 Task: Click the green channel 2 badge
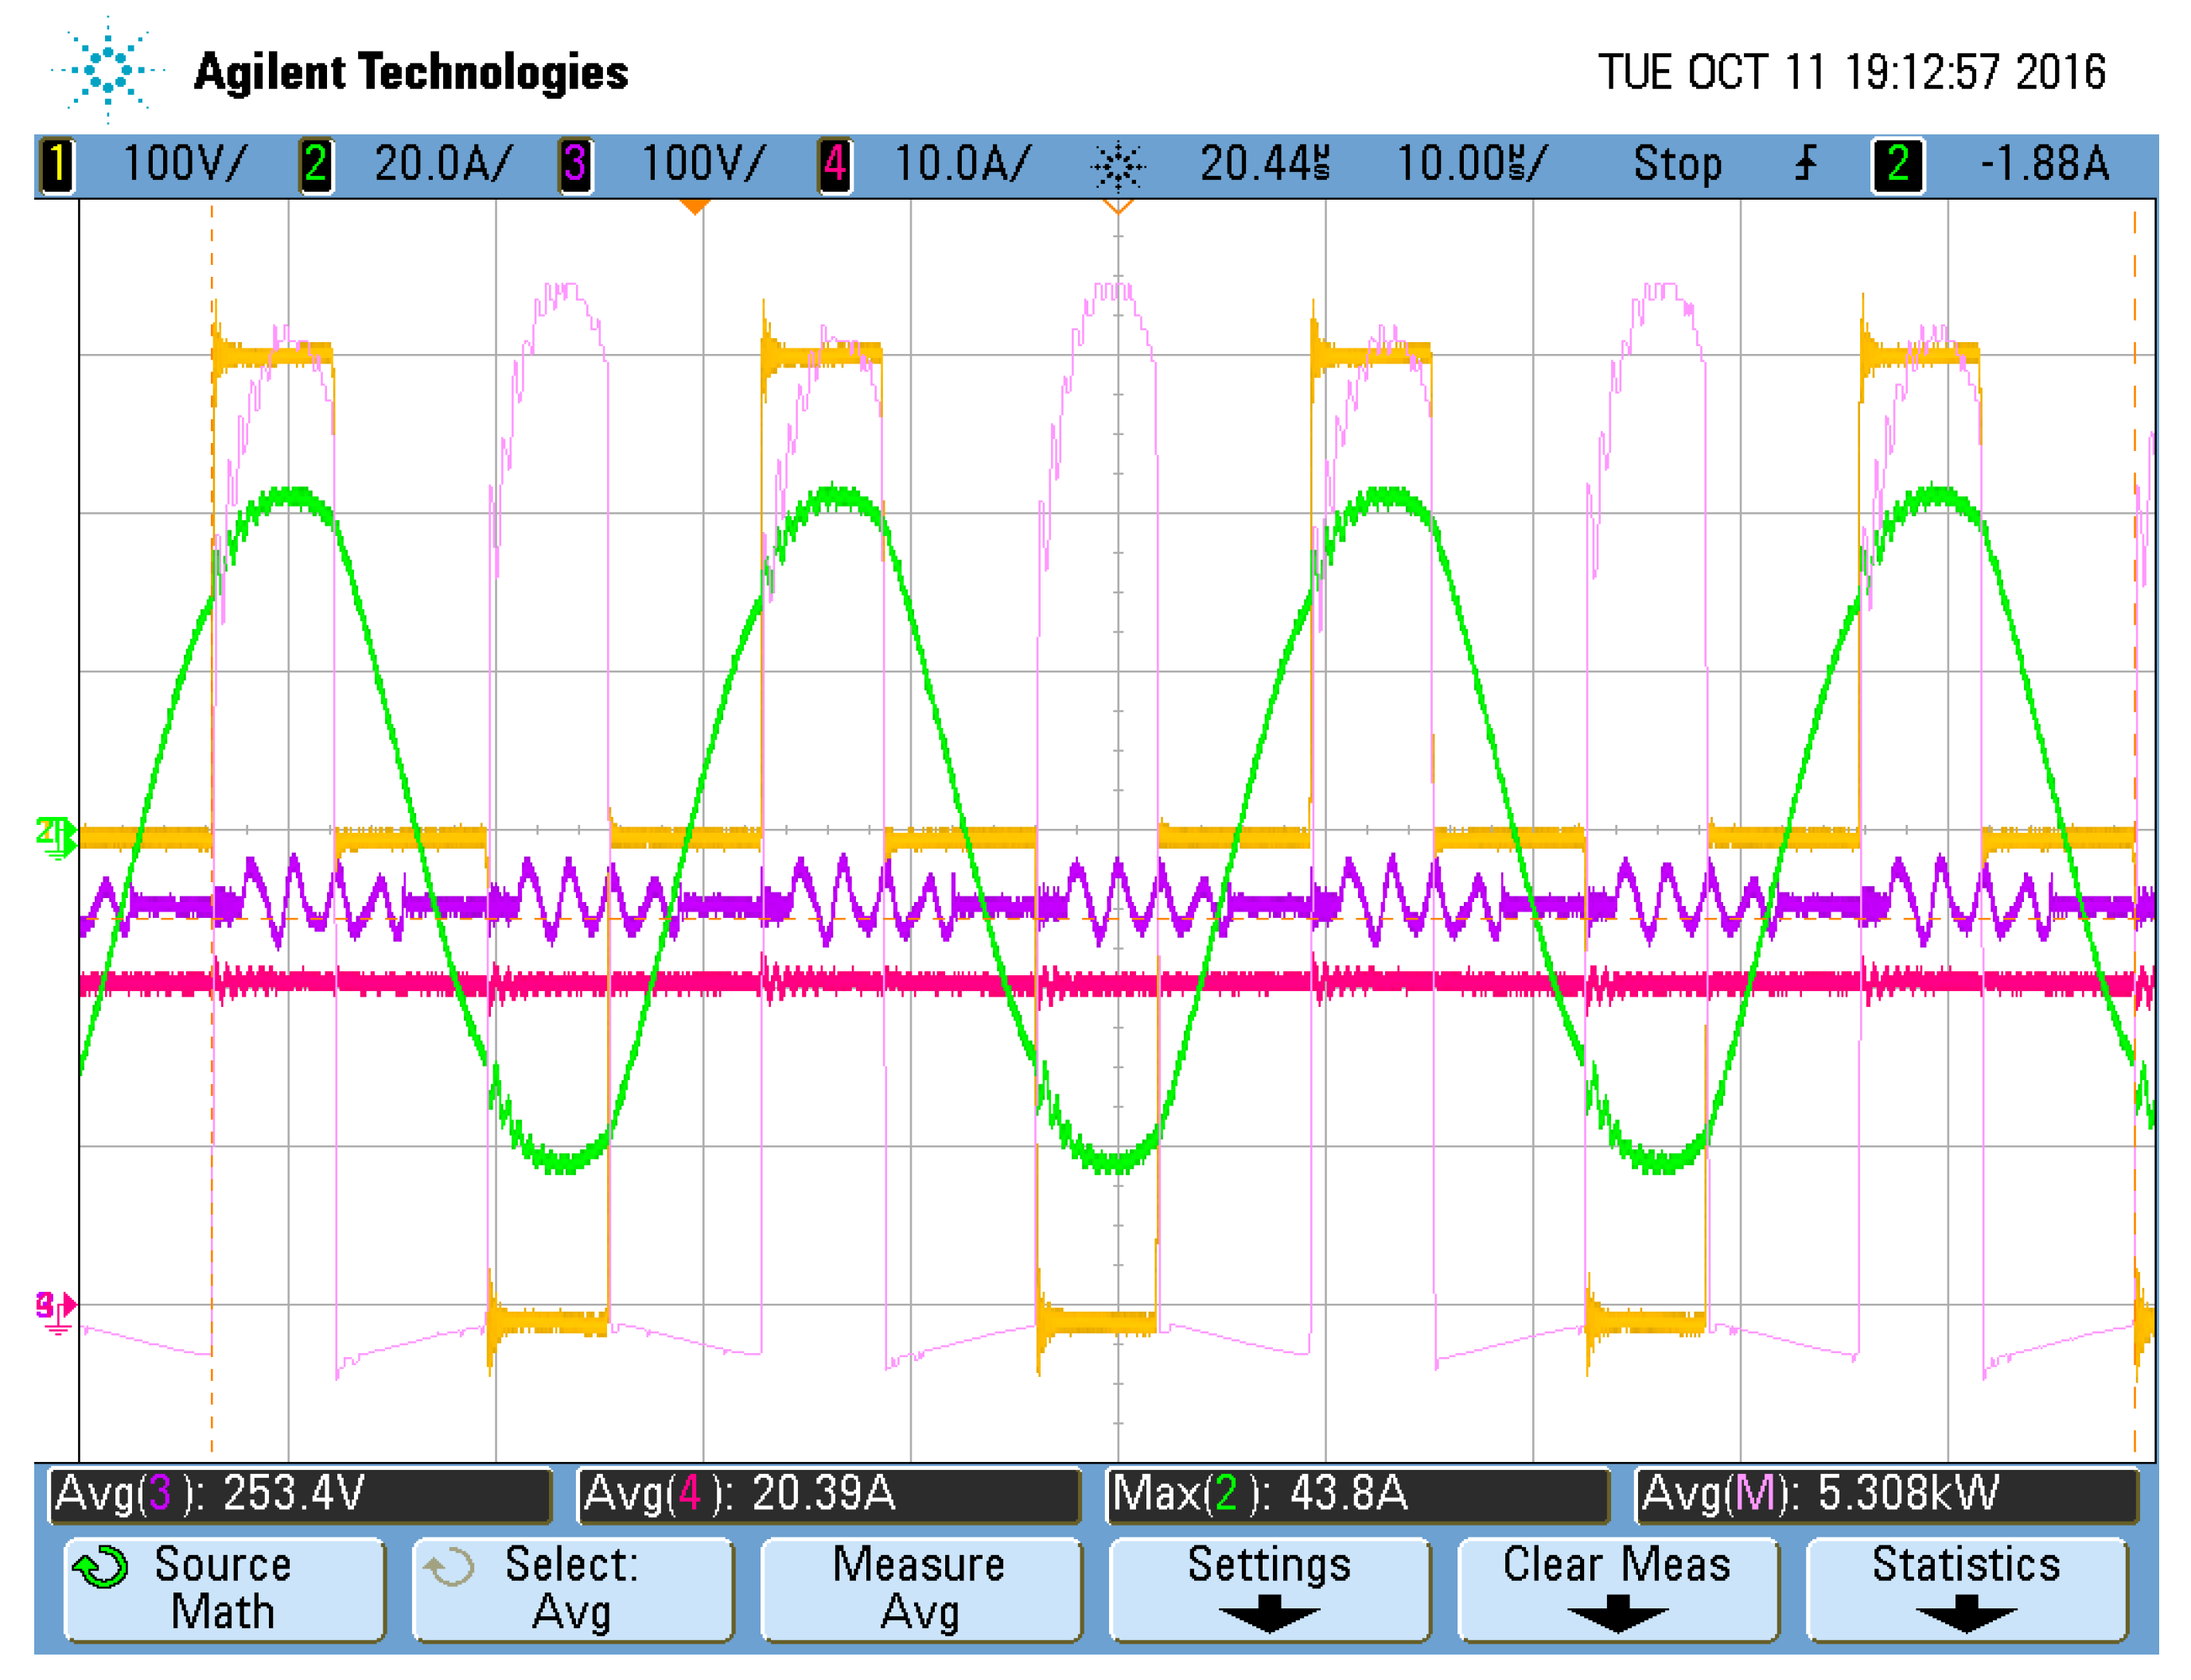pyautogui.click(x=316, y=165)
